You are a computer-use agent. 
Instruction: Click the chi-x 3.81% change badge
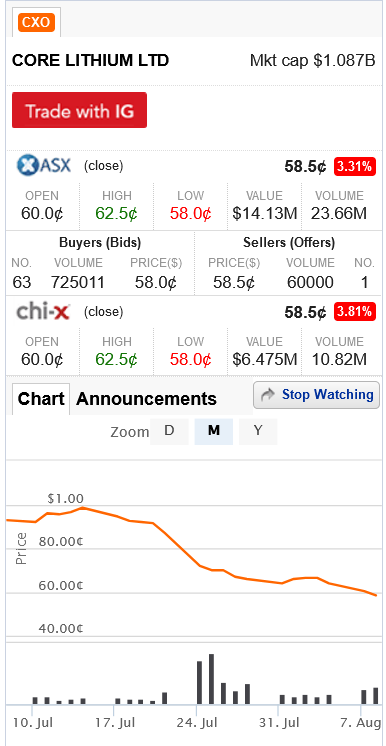click(x=355, y=312)
